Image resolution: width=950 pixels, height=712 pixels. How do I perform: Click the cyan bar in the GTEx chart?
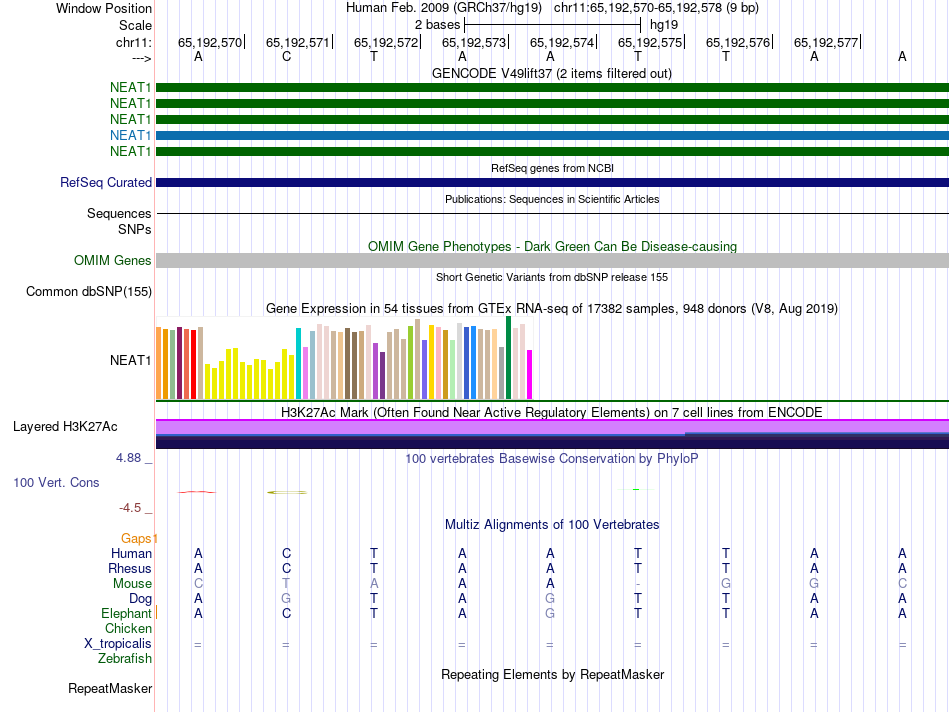298,364
